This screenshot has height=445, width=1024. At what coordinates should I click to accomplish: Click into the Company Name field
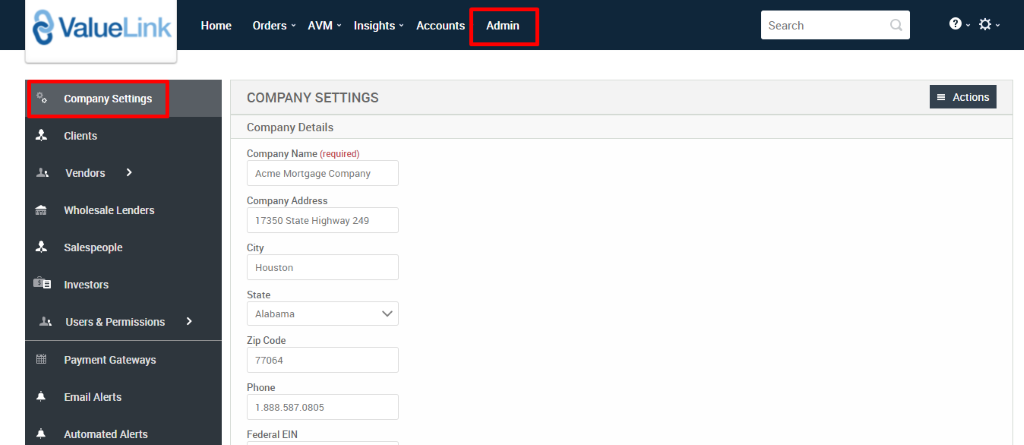pos(322,173)
